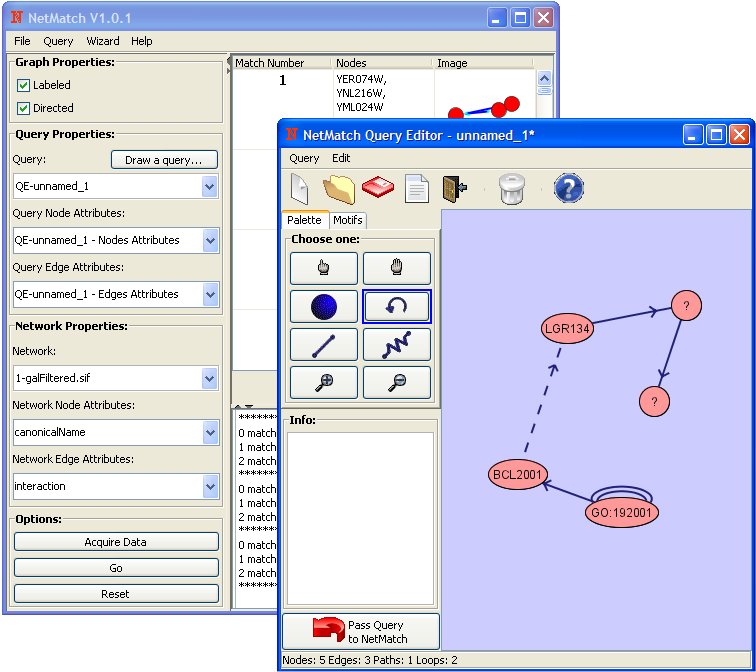
Task: Toggle the Directed checkbox
Action: coord(24,108)
